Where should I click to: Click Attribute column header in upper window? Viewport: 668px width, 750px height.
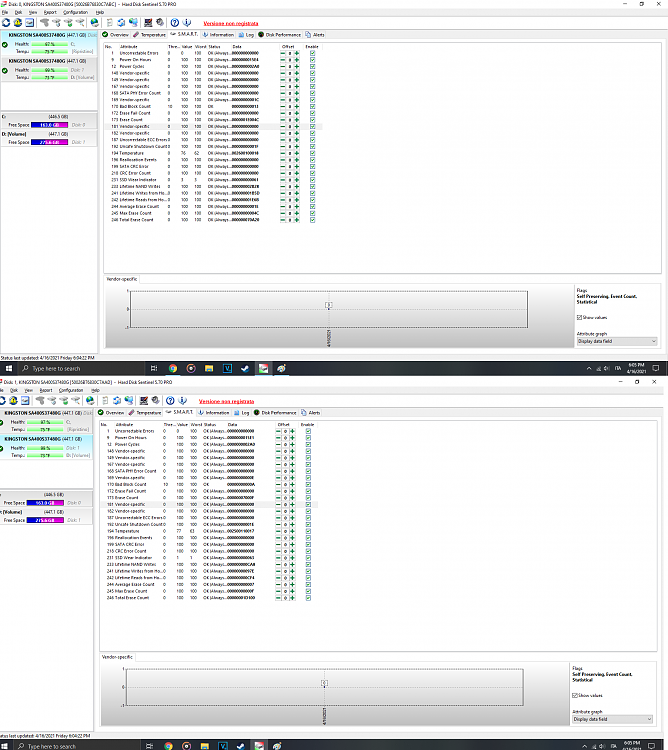coord(129,47)
